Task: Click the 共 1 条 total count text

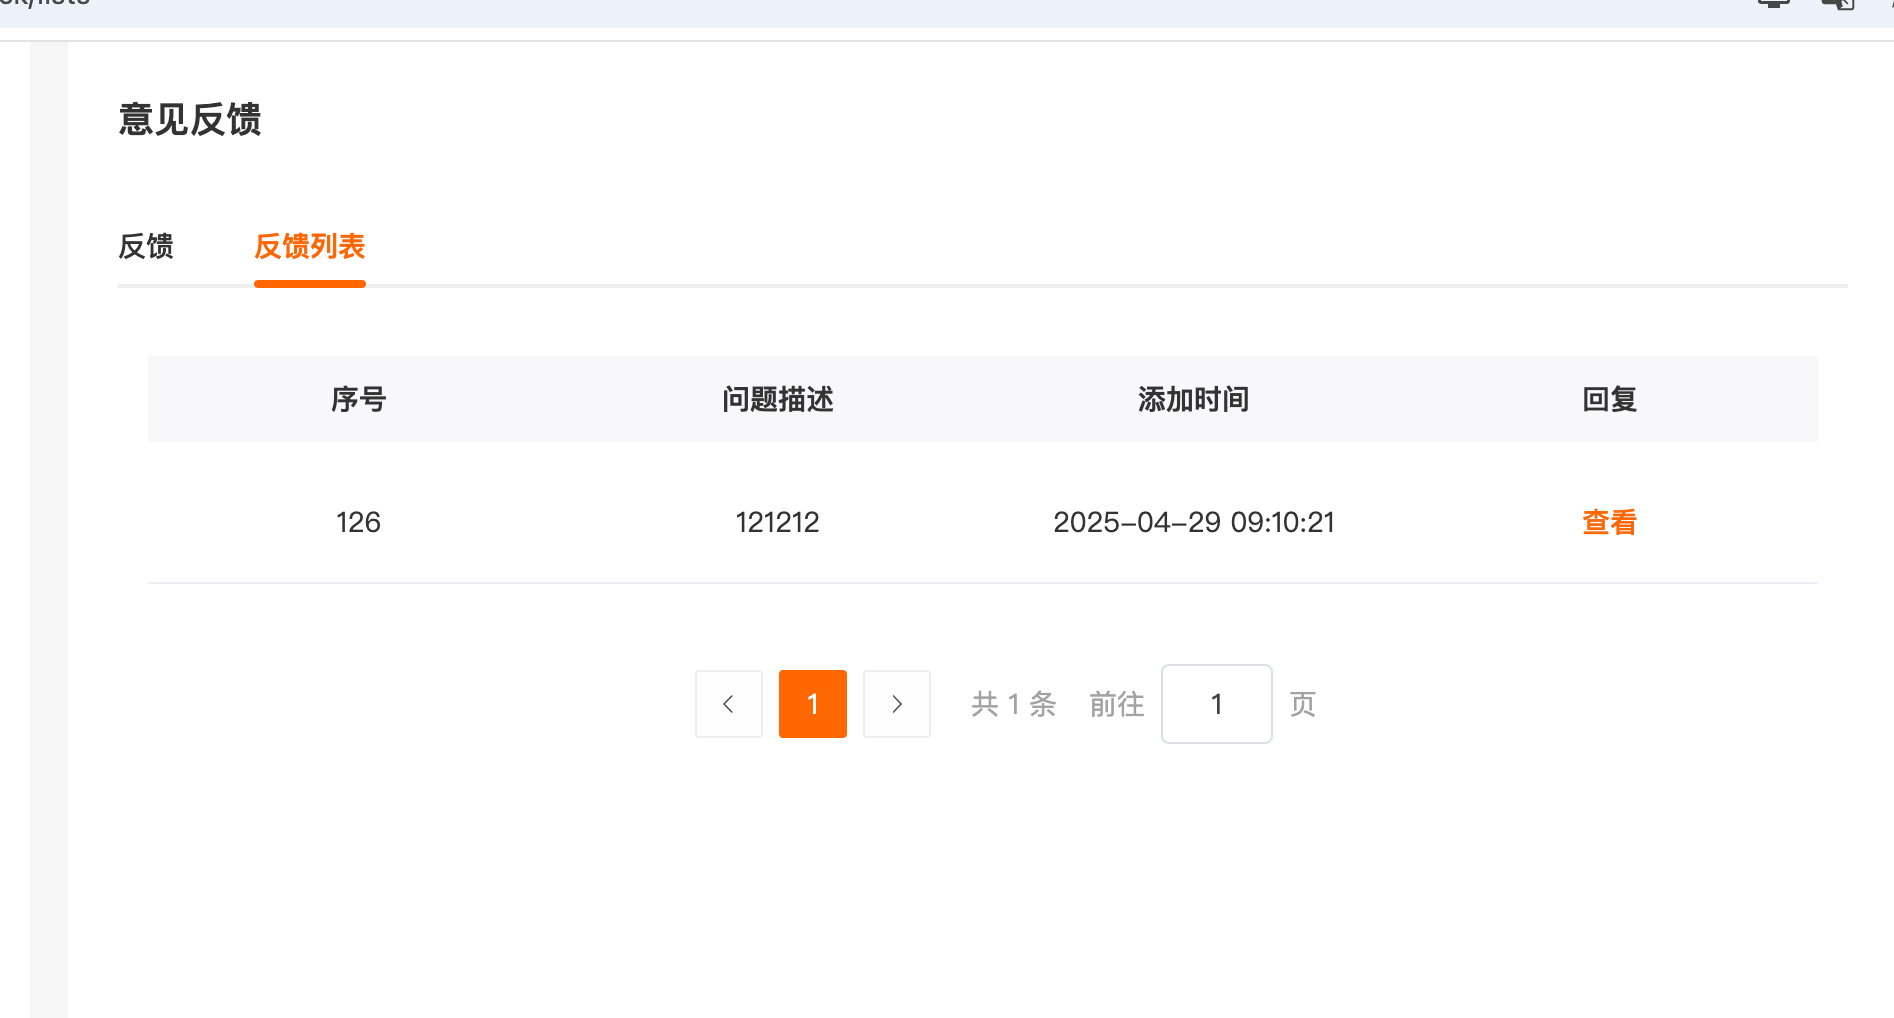Action: pos(1013,704)
